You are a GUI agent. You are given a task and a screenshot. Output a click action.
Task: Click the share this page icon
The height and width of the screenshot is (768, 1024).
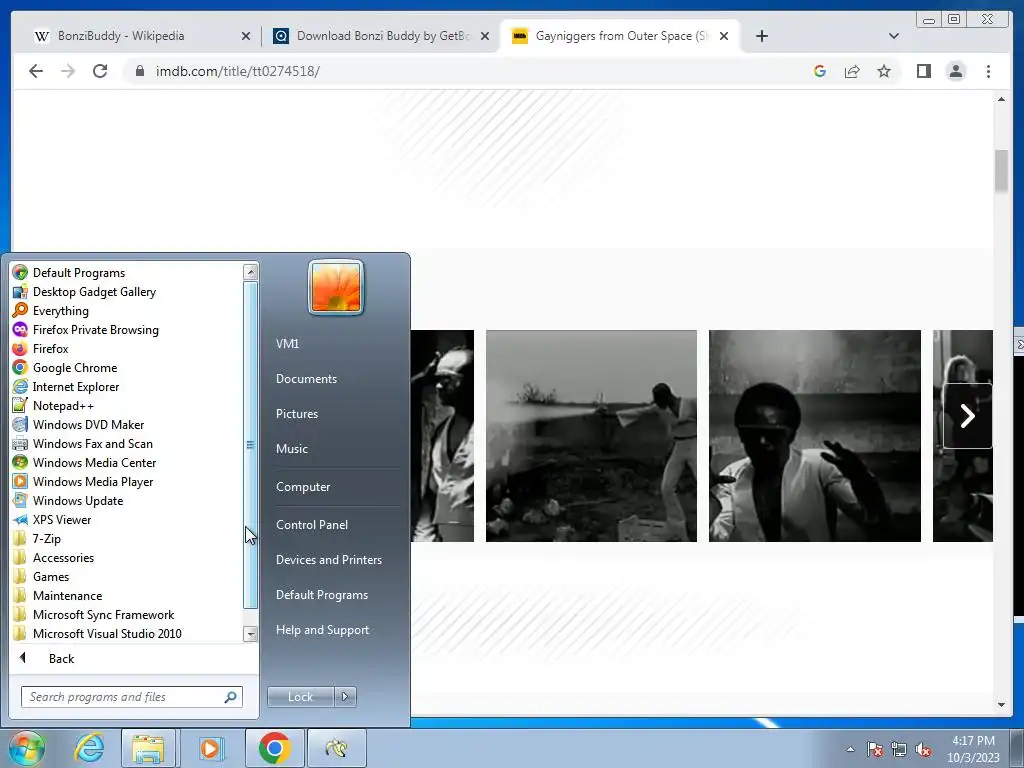pyautogui.click(x=852, y=71)
